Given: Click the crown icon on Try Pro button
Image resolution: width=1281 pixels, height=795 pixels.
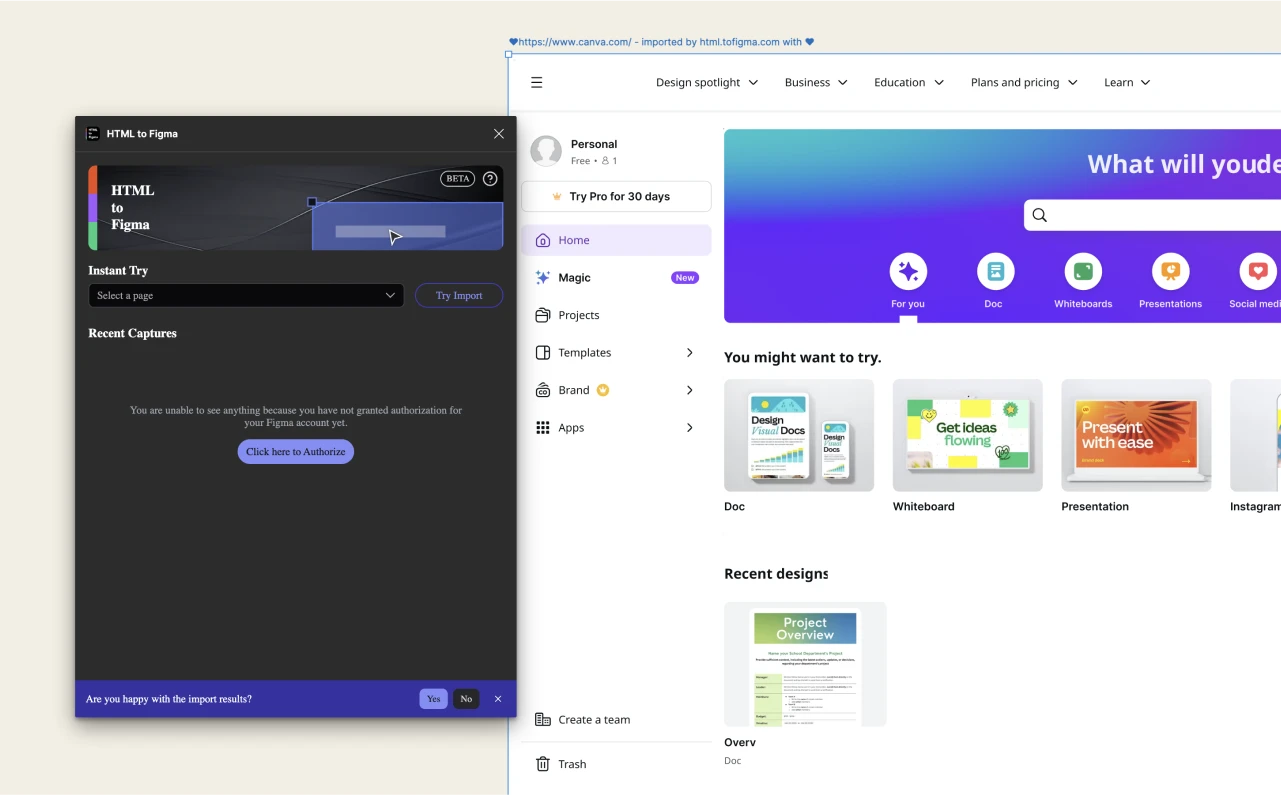Looking at the screenshot, I should tap(557, 197).
